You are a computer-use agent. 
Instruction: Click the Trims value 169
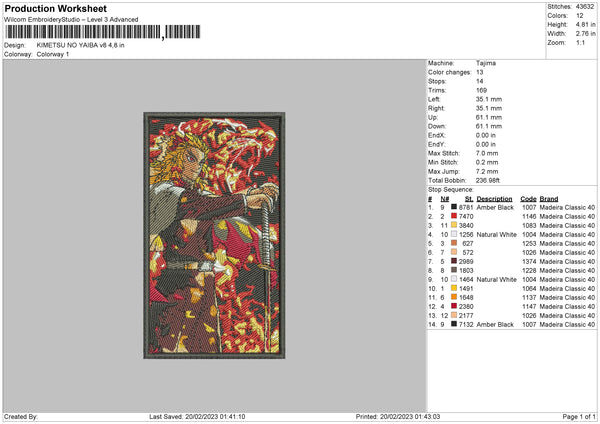click(481, 90)
